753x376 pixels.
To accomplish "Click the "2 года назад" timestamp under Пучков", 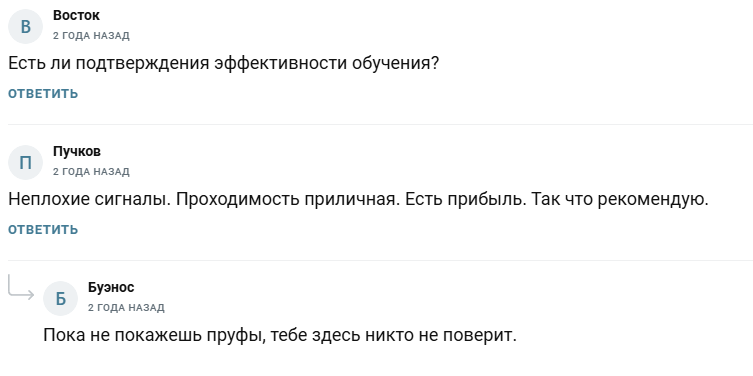I will [x=91, y=172].
